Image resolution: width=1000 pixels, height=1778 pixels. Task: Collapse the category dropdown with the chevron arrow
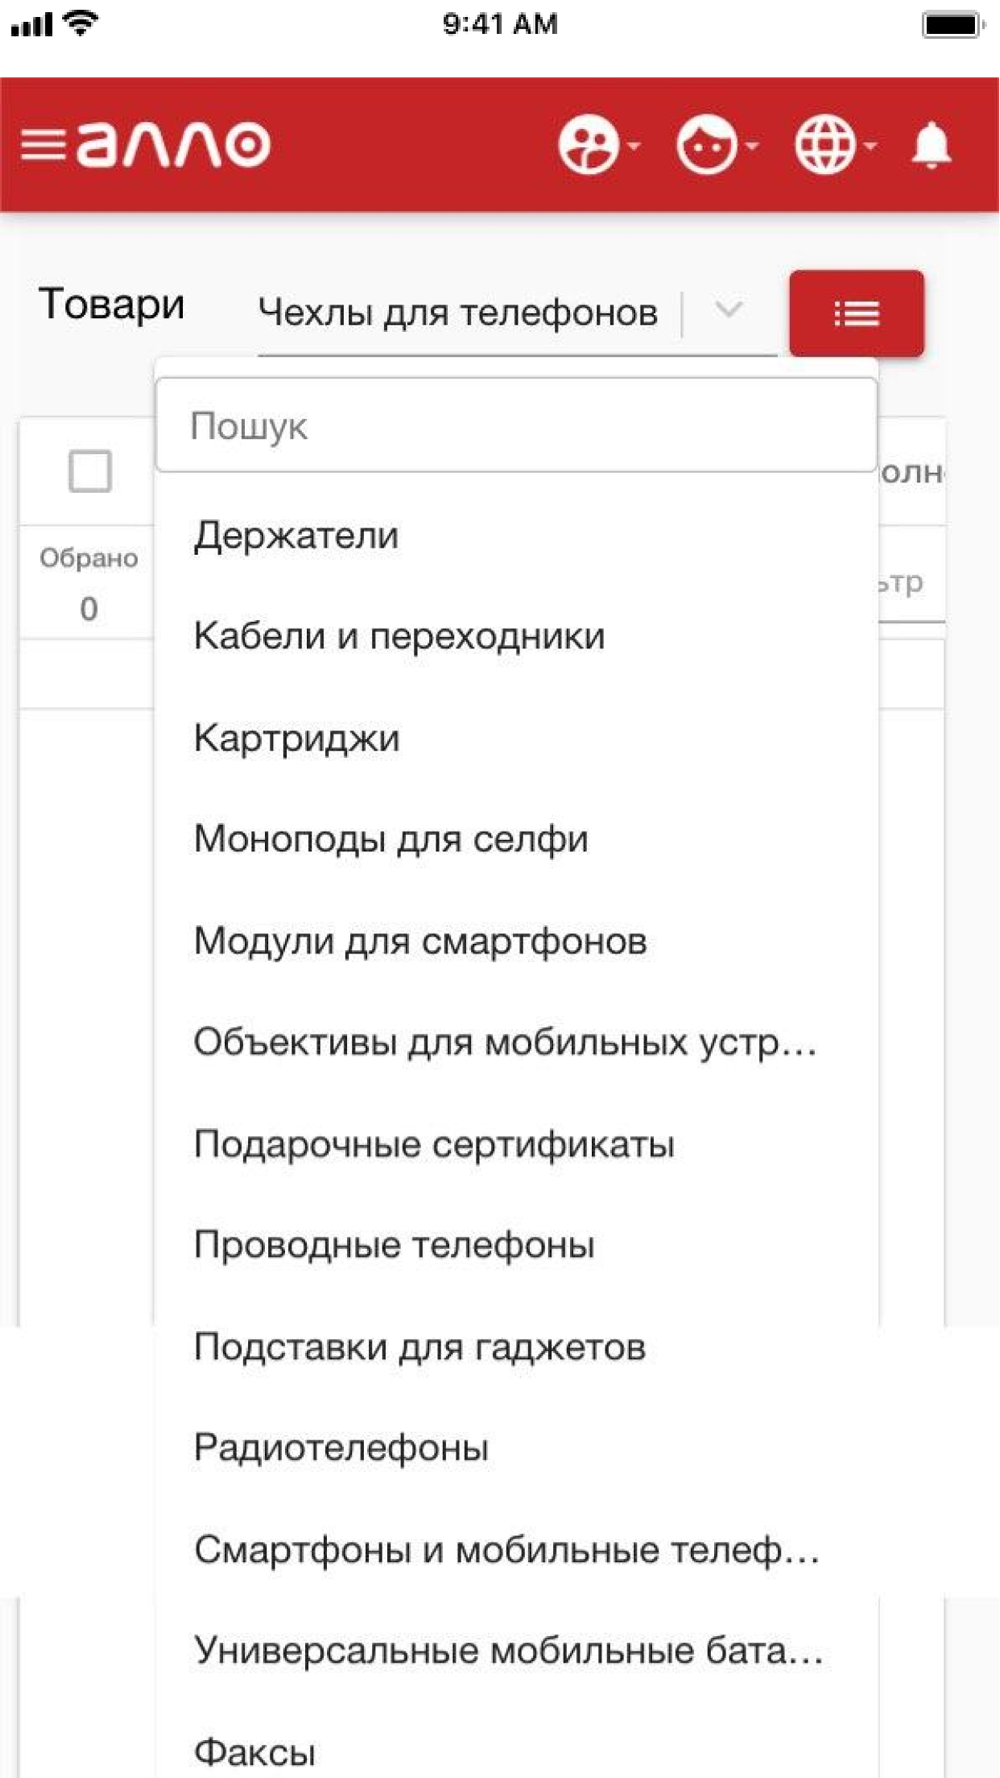pos(729,311)
